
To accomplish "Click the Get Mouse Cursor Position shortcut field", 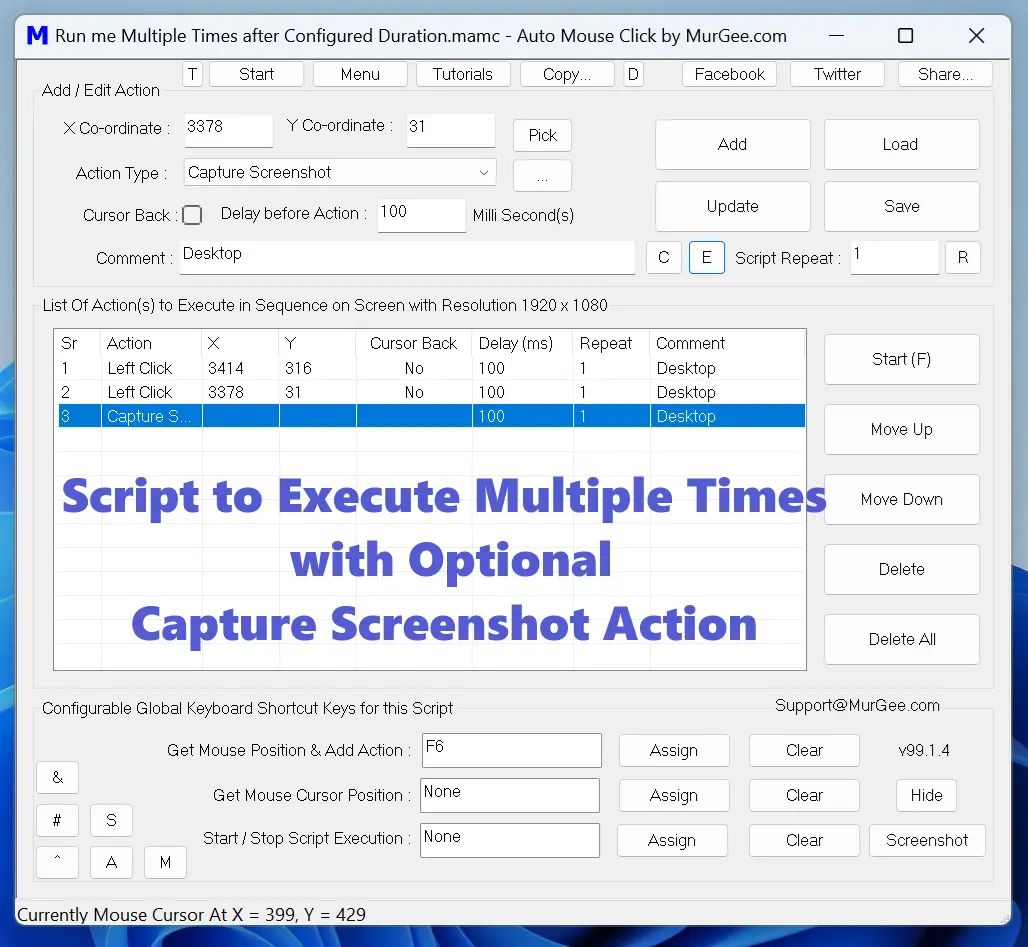I will [x=510, y=796].
